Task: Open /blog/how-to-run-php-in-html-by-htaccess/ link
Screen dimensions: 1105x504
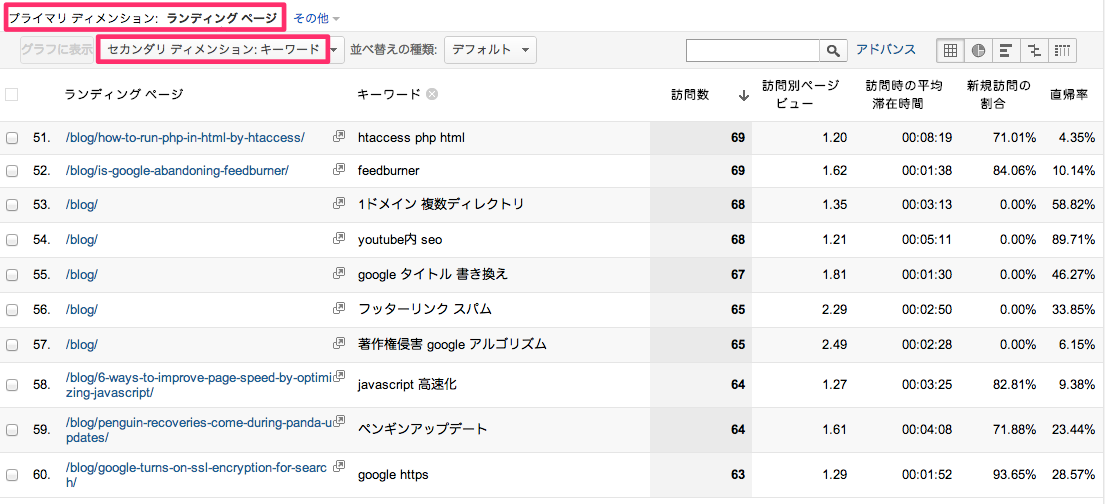Action: pos(185,137)
